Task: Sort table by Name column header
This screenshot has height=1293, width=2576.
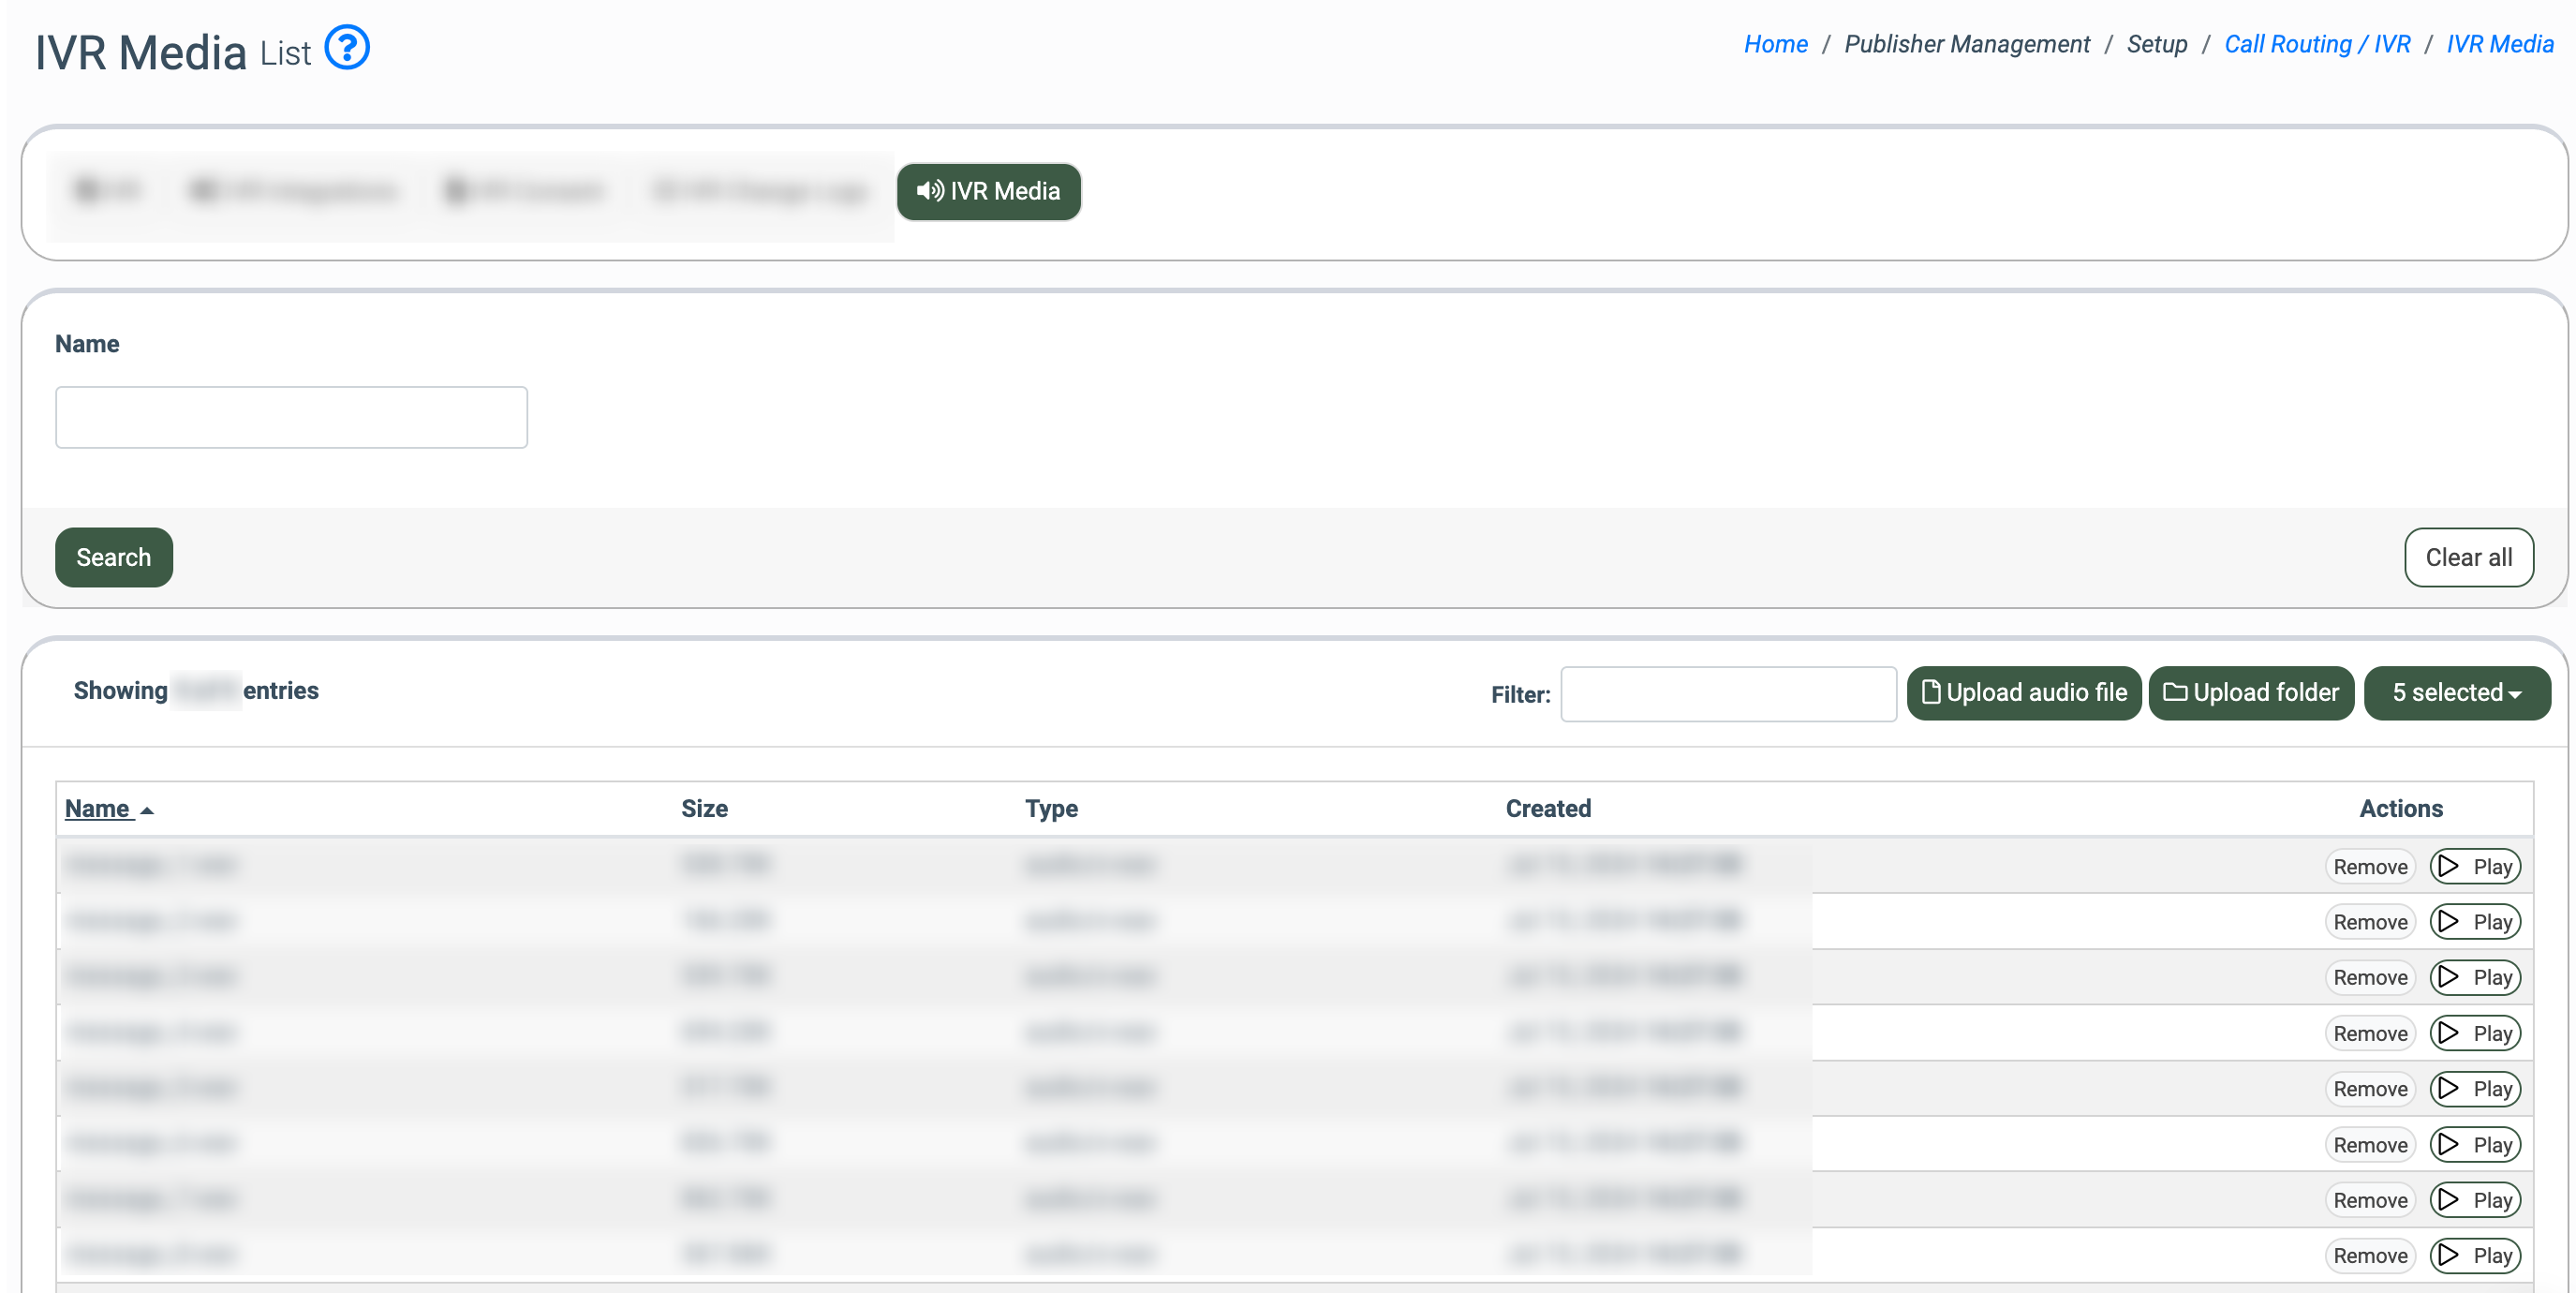Action: 98,808
